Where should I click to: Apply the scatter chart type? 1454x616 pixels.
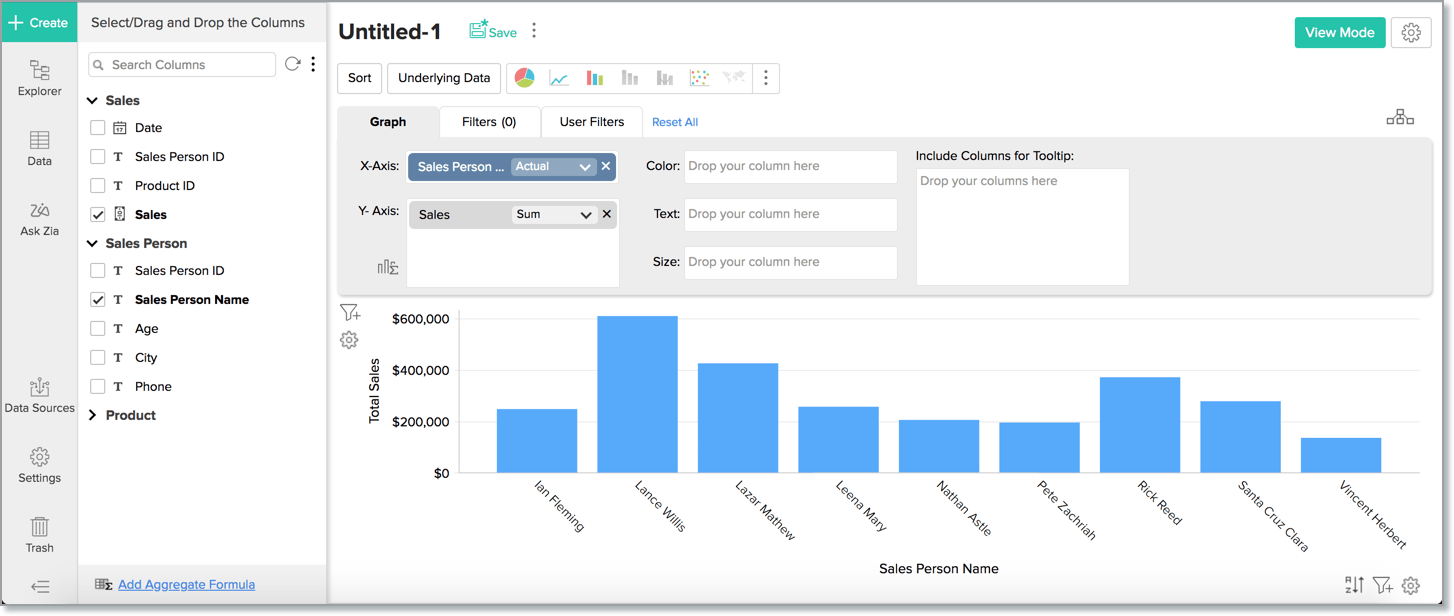tap(699, 78)
